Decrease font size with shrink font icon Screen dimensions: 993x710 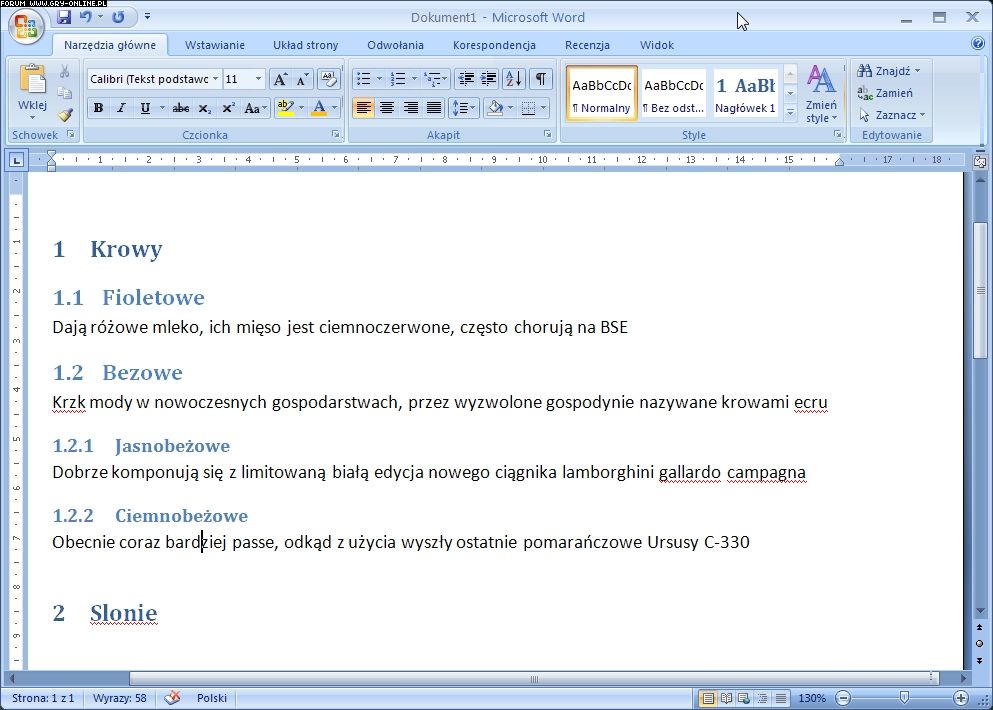coord(302,79)
